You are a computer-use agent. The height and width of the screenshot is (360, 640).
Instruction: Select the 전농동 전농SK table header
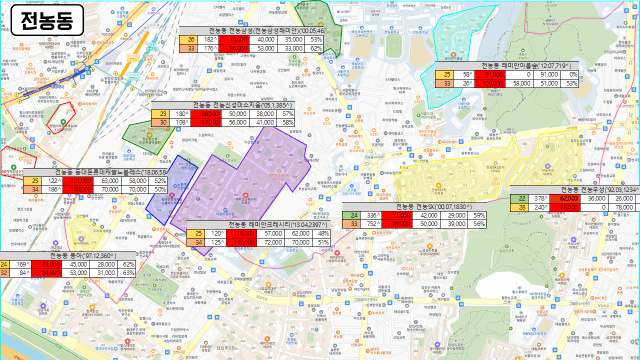(414, 207)
